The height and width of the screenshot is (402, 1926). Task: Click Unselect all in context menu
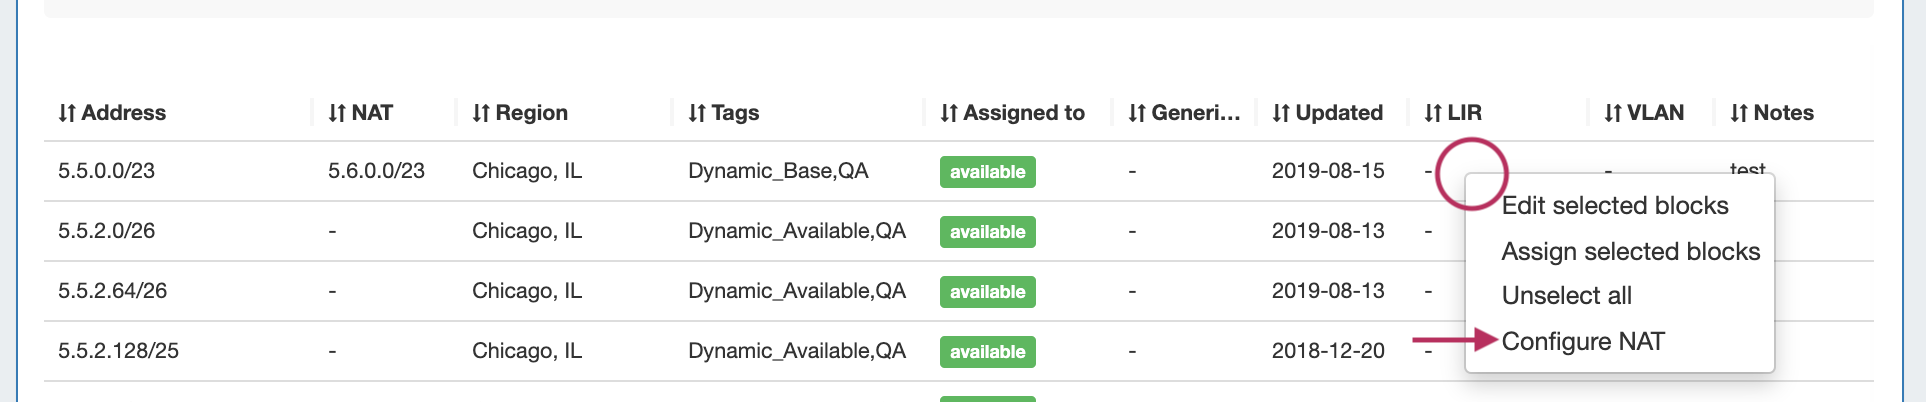1566,296
